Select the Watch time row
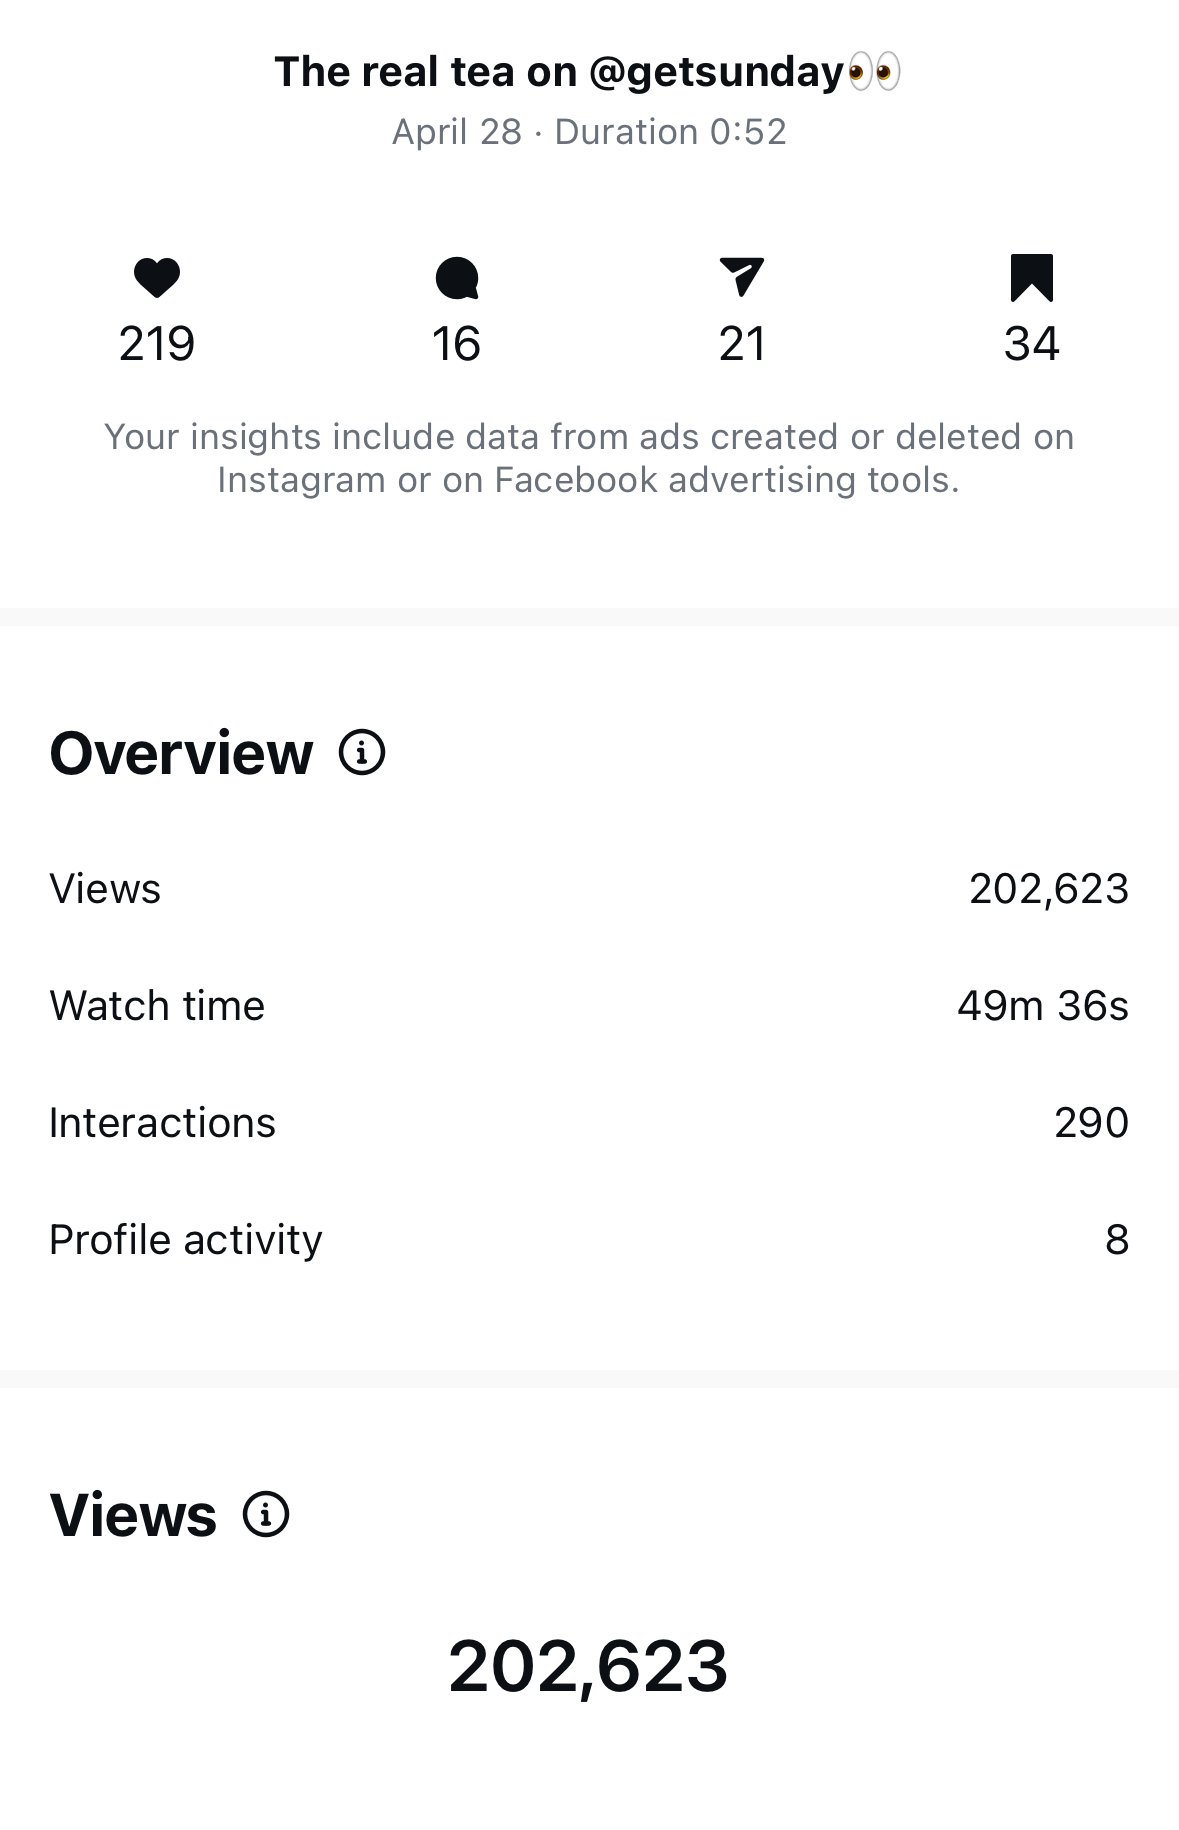This screenshot has height=1830, width=1179. (589, 1006)
